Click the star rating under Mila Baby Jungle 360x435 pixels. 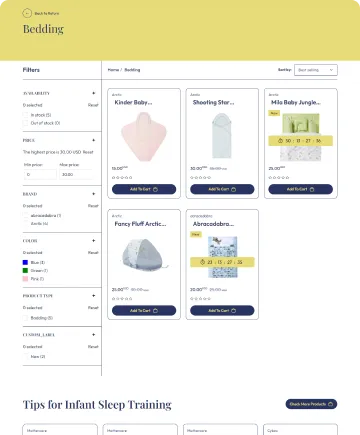point(279,177)
